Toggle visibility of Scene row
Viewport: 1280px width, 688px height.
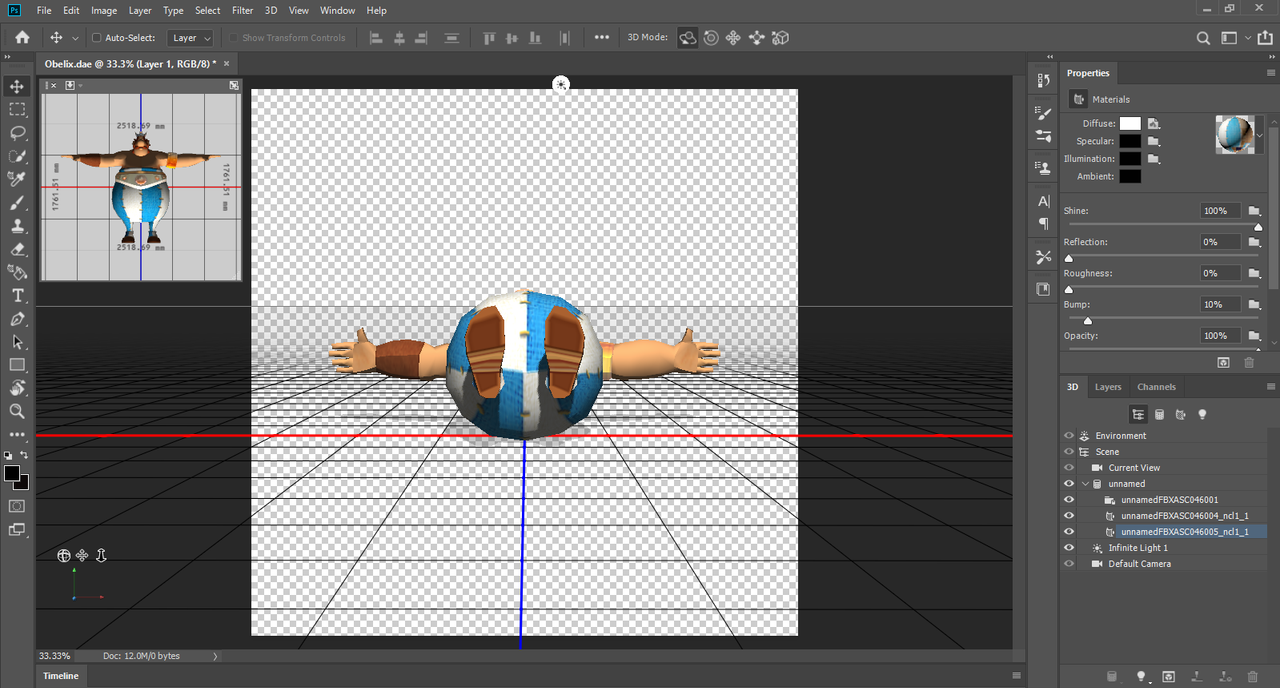1069,452
